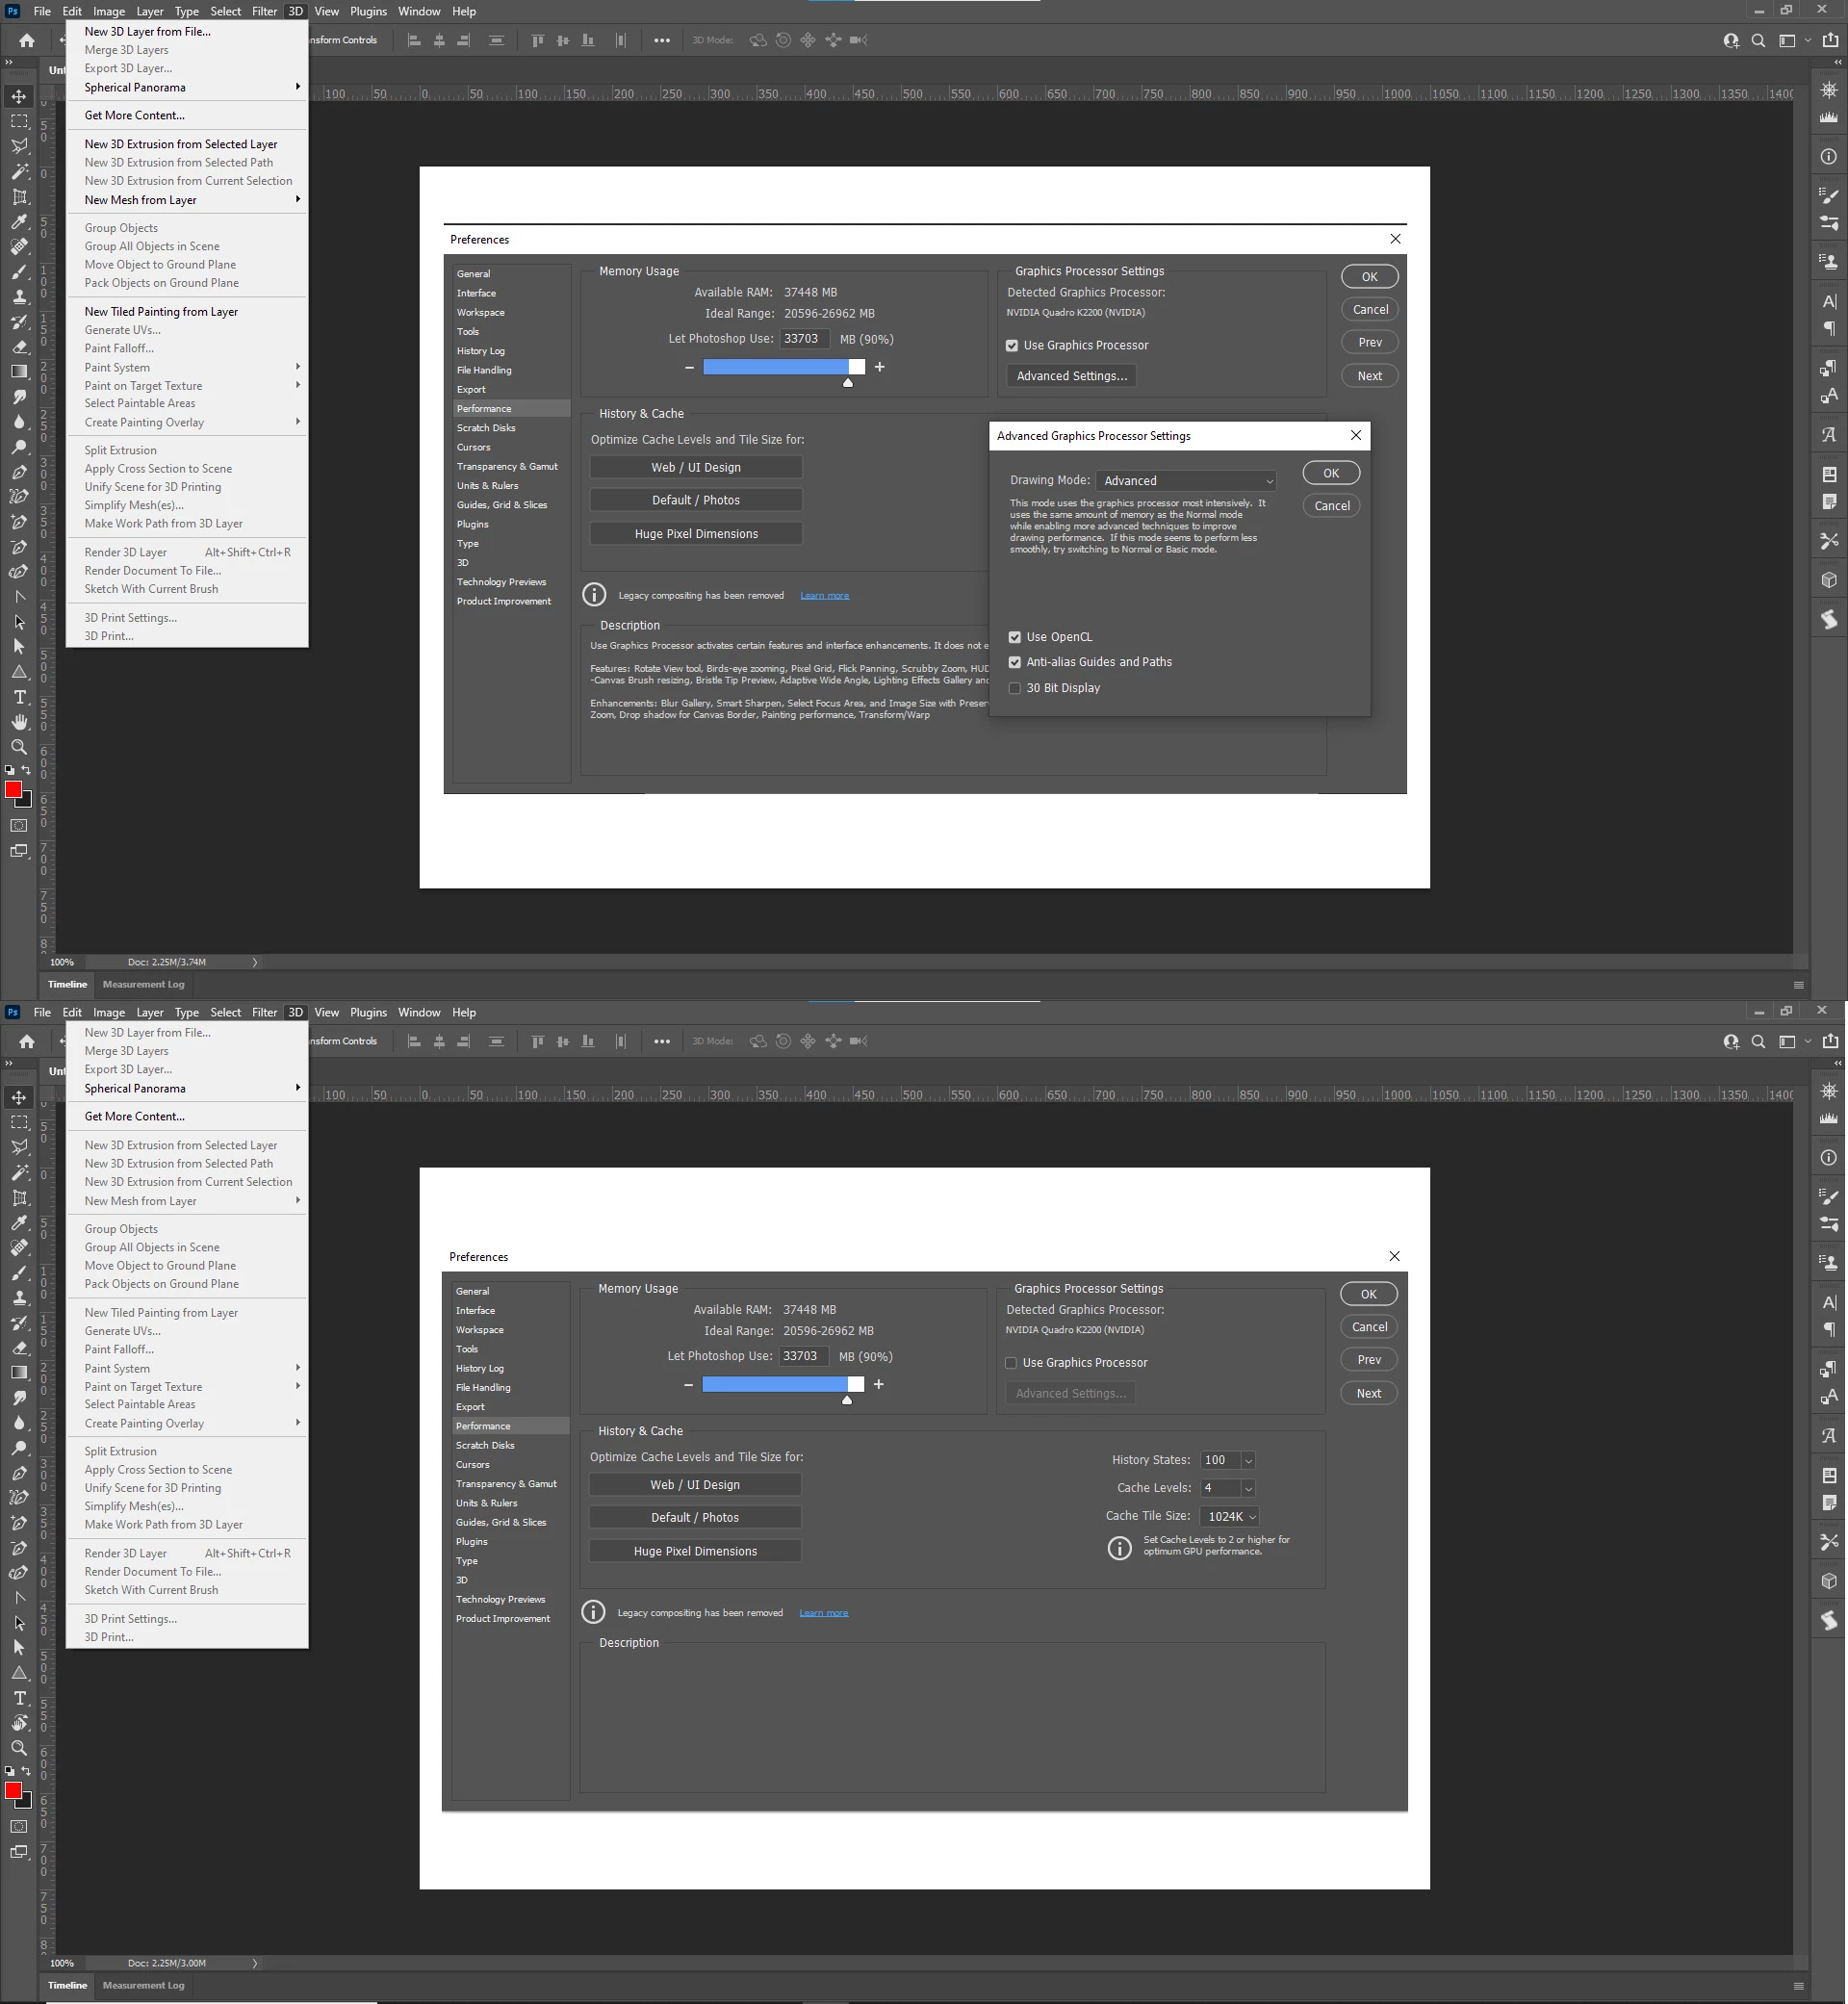Open the Histogram panel icon in upper window

(x=1828, y=116)
